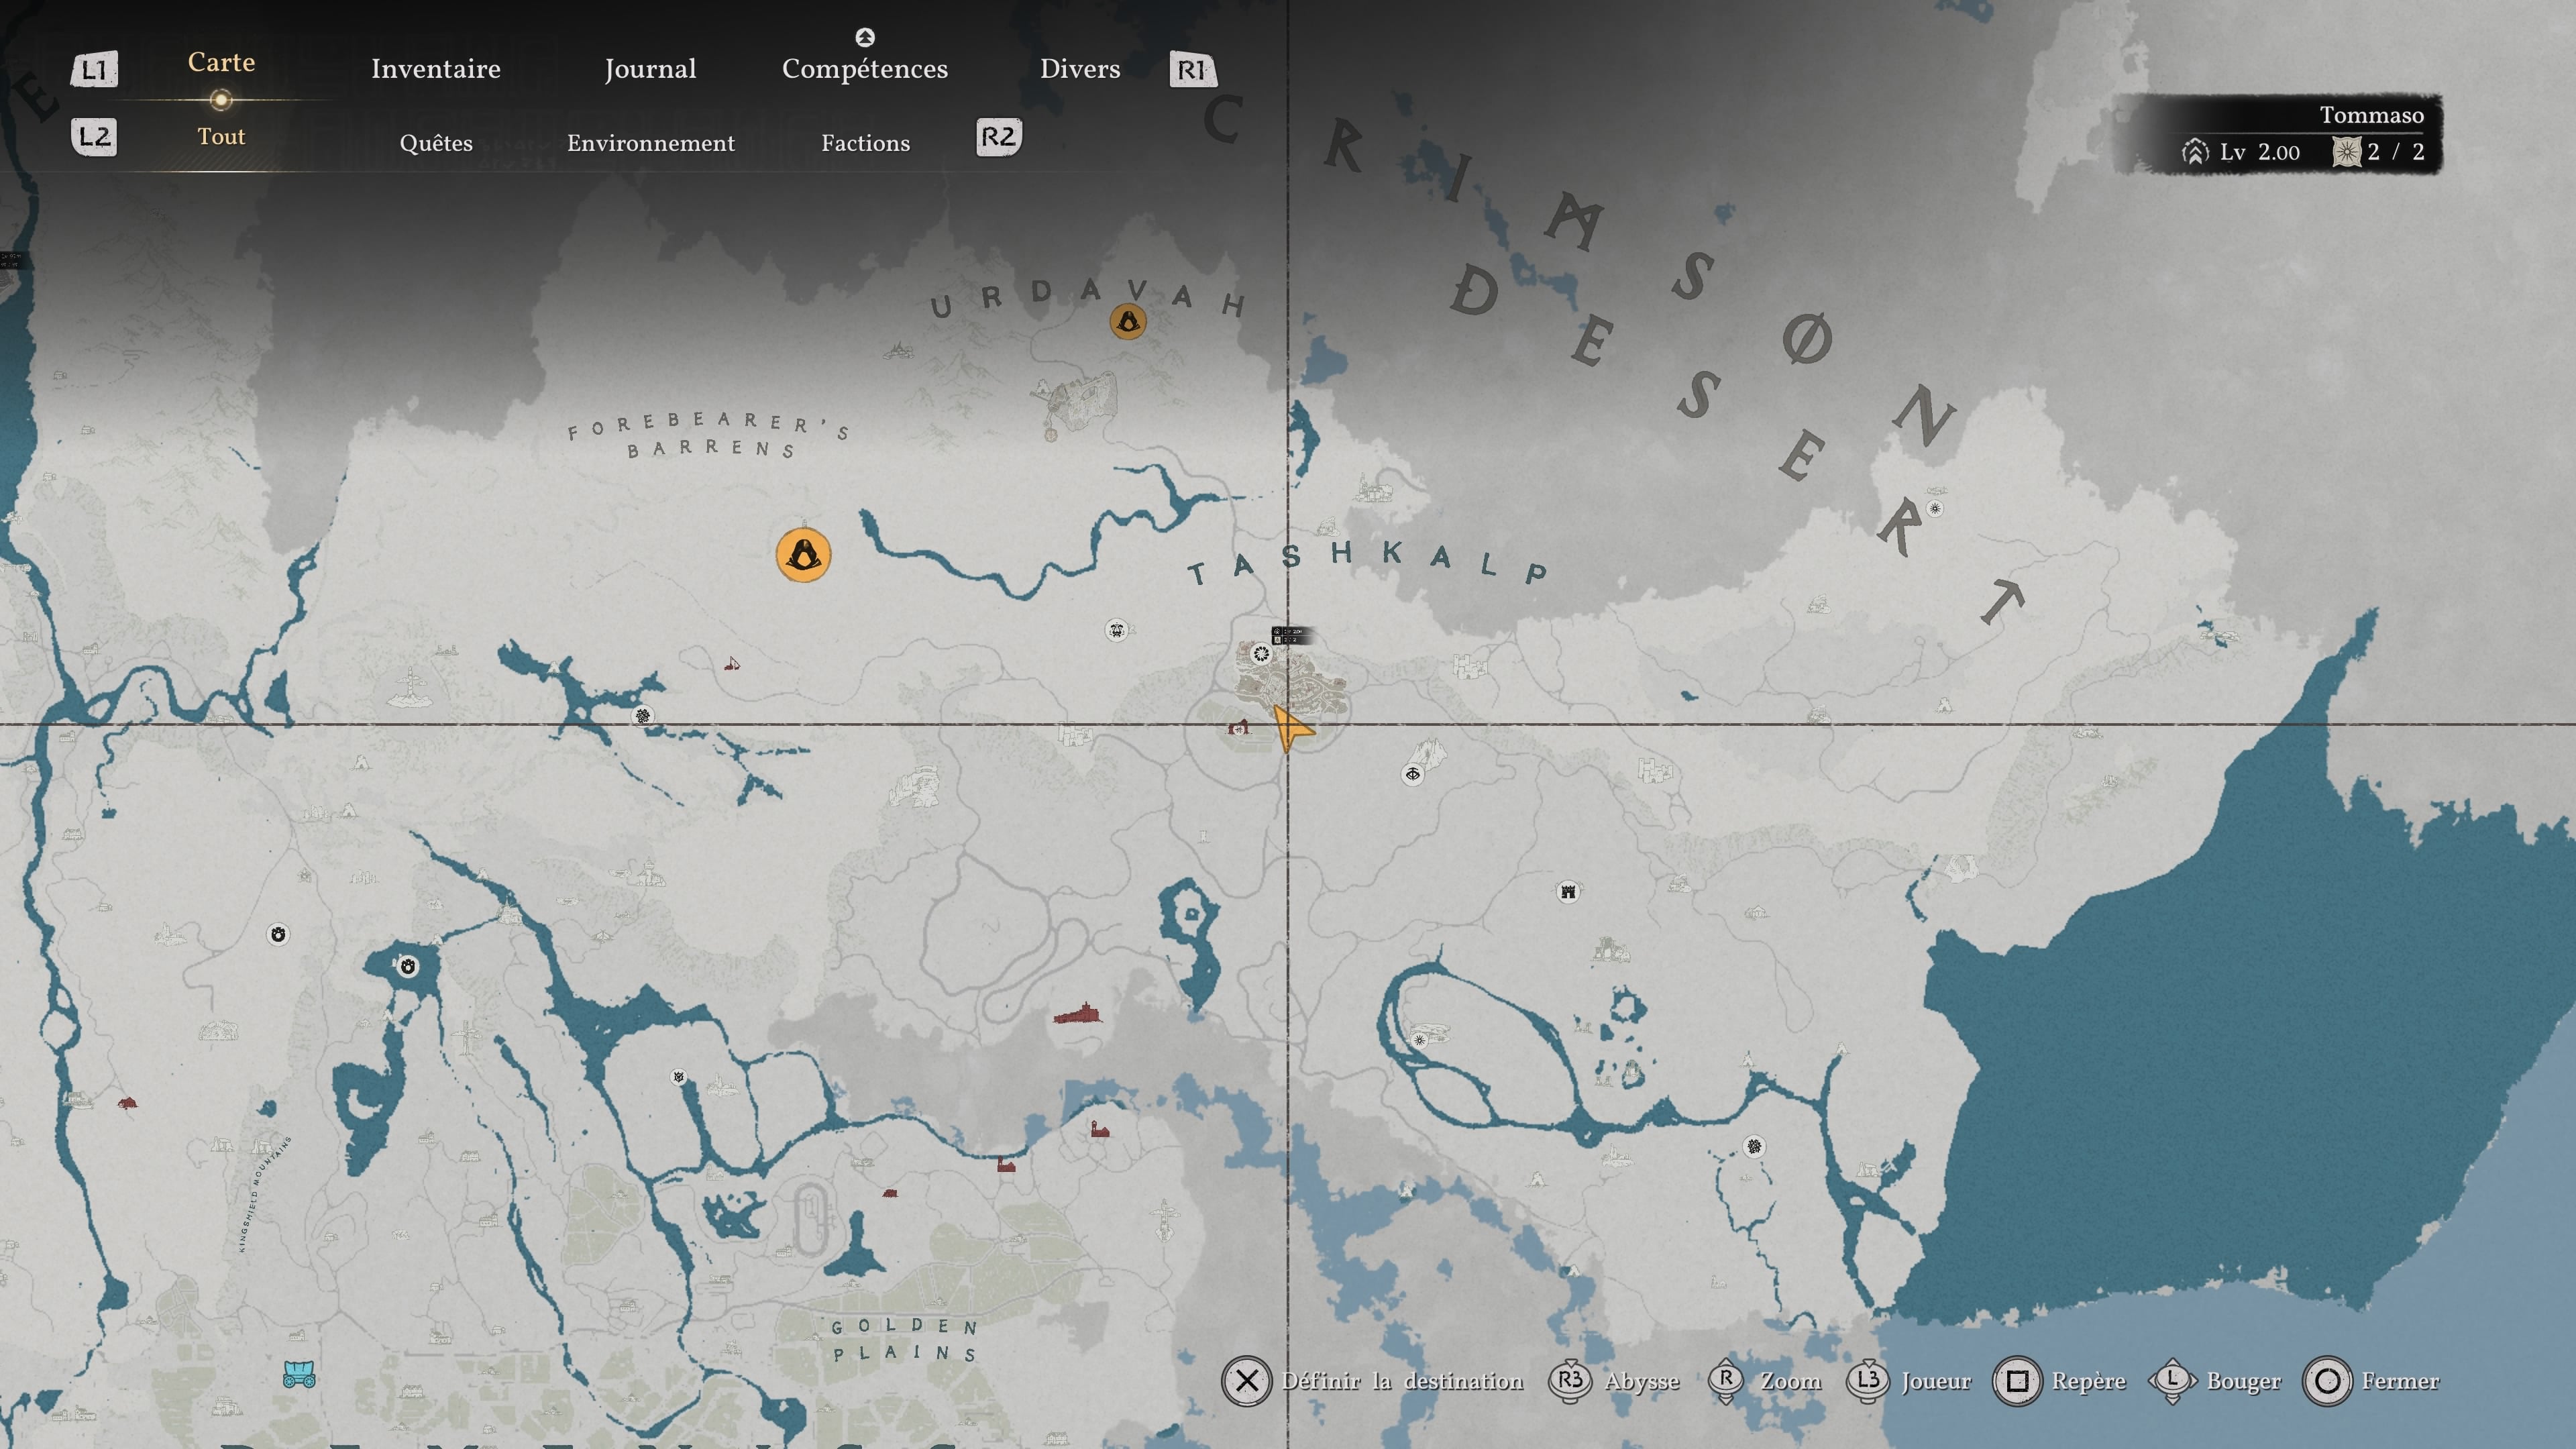The width and height of the screenshot is (2576, 1449).
Task: Click the L1 shoulder button icon
Action: pyautogui.click(x=94, y=69)
